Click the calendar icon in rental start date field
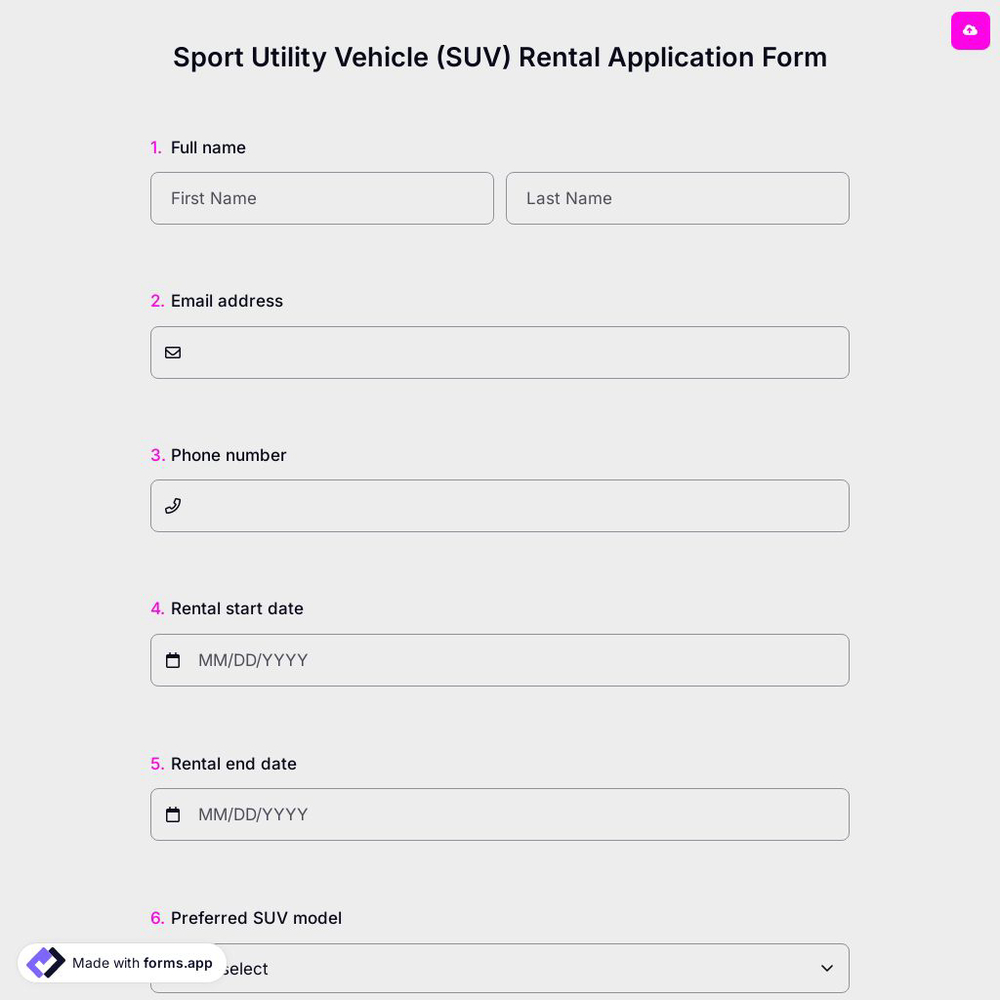The image size is (1000, 1000). [173, 660]
